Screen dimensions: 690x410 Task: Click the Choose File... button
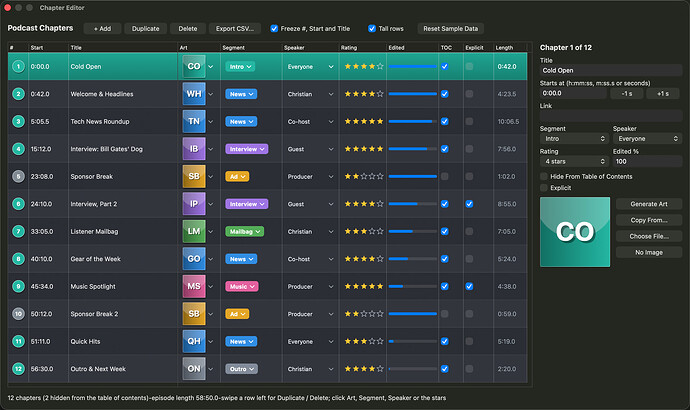[x=649, y=236]
